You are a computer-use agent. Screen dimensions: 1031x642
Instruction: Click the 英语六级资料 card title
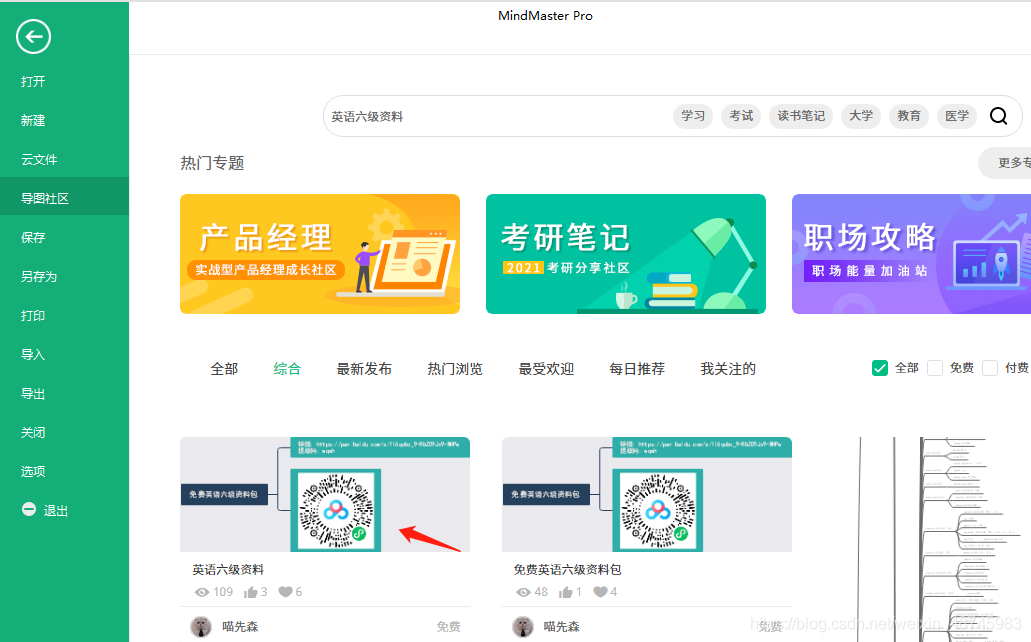point(228,570)
